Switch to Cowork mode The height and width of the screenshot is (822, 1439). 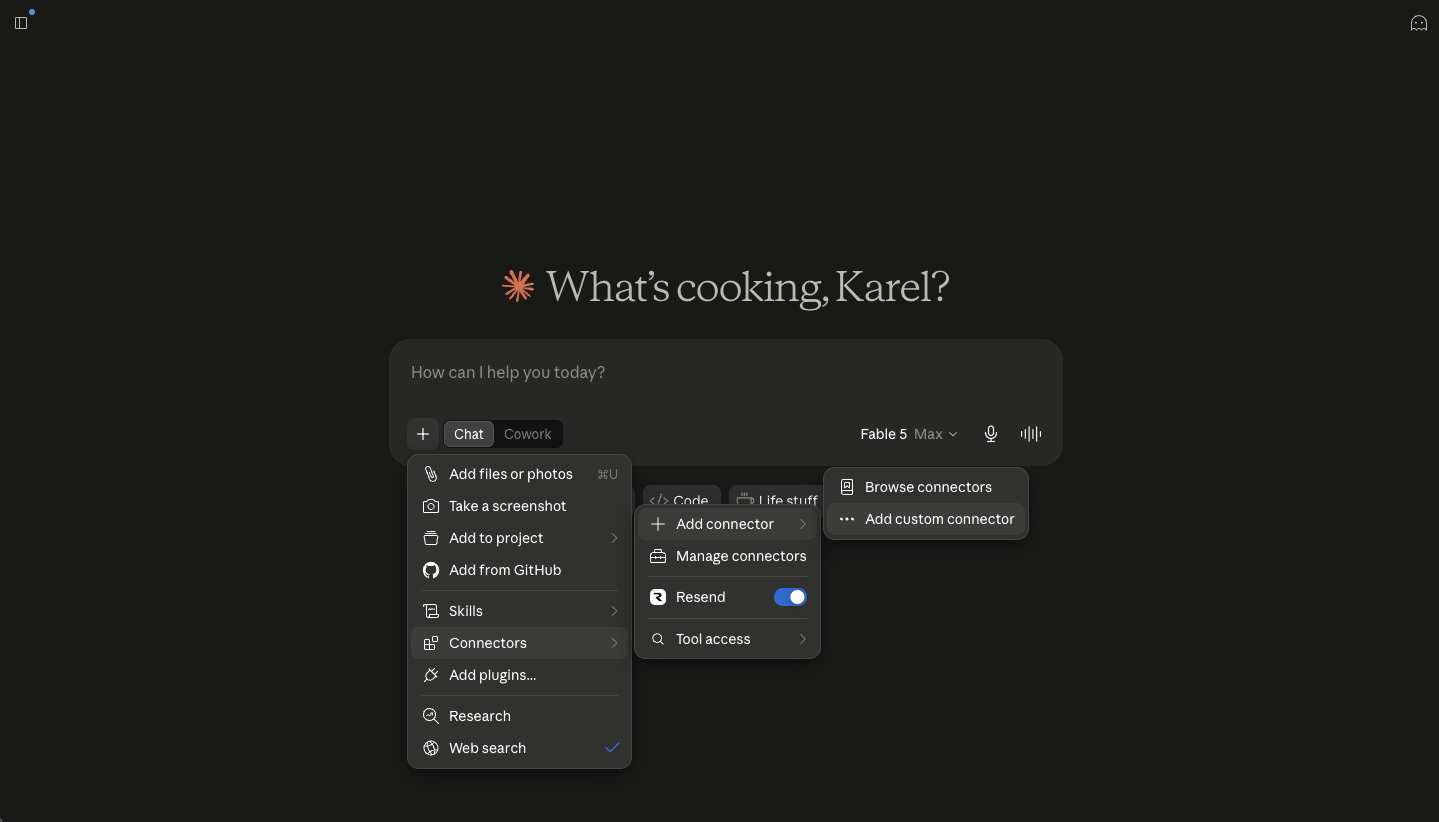coord(527,434)
